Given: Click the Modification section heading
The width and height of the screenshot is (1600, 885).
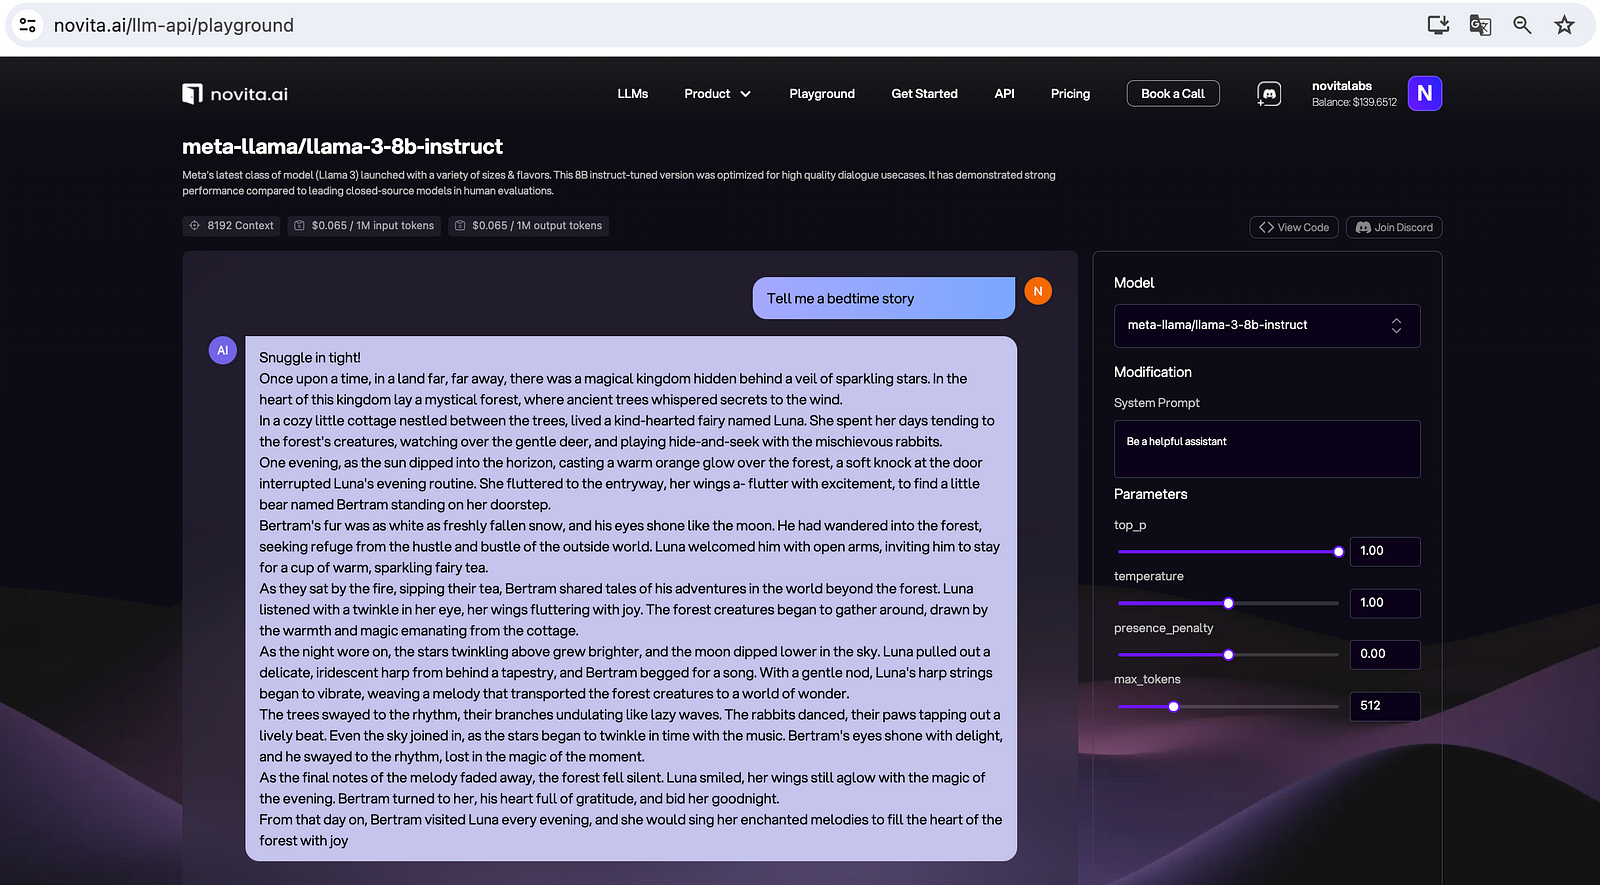Looking at the screenshot, I should pyautogui.click(x=1153, y=372).
